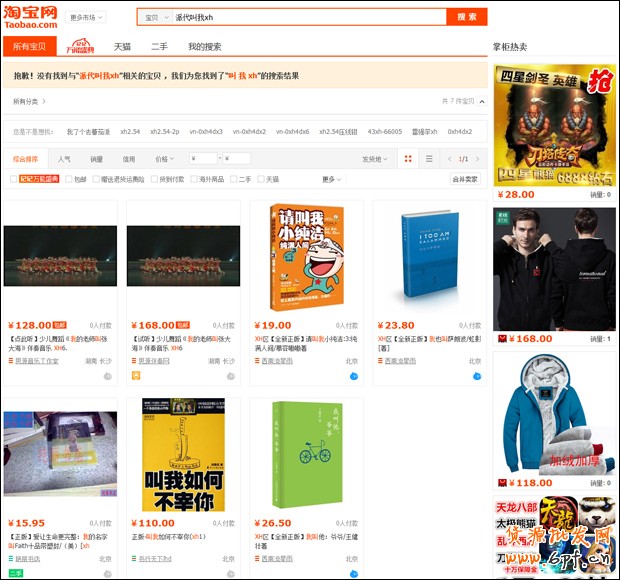620x580 pixels.
Task: Switch to grid view layout
Action: click(x=408, y=159)
